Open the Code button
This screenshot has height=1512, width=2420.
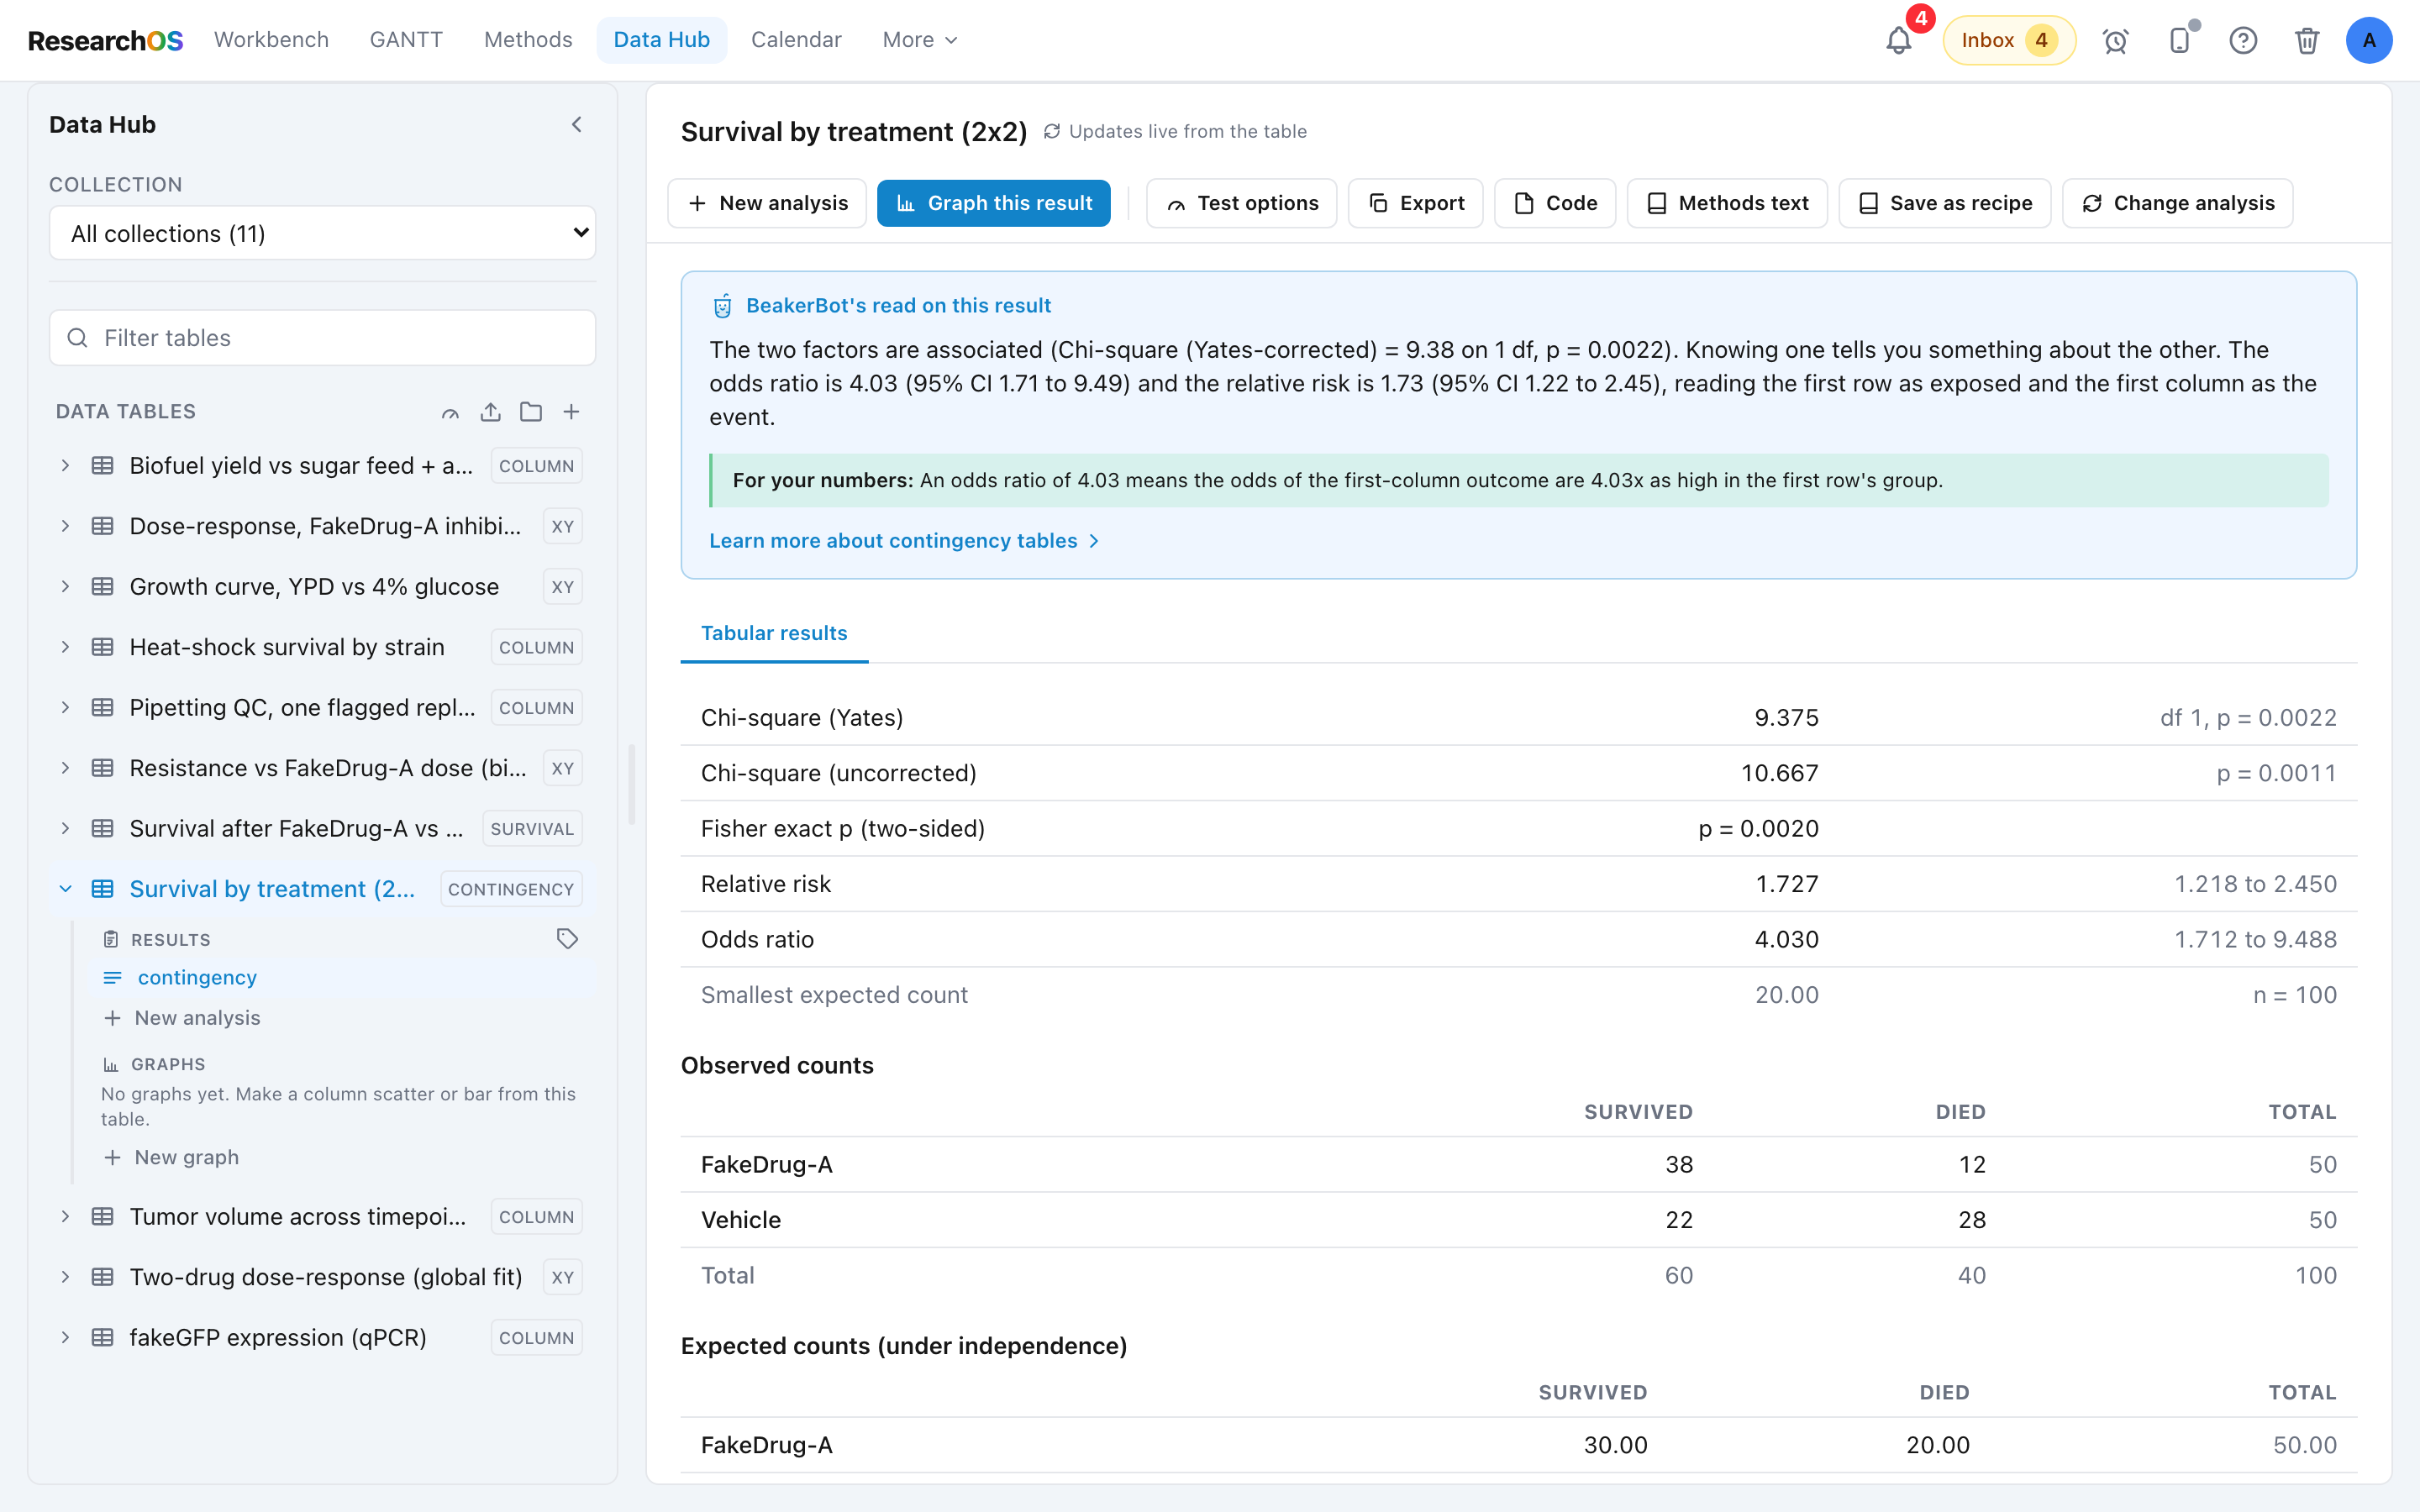coord(1555,203)
